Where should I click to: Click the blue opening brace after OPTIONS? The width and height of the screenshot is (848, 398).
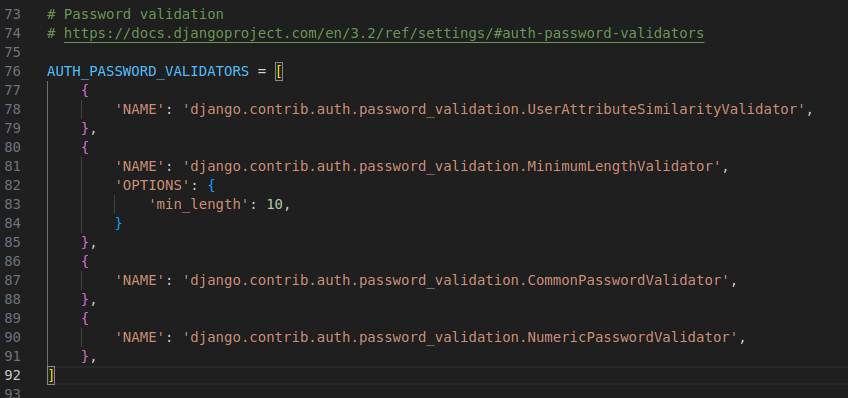click(211, 185)
